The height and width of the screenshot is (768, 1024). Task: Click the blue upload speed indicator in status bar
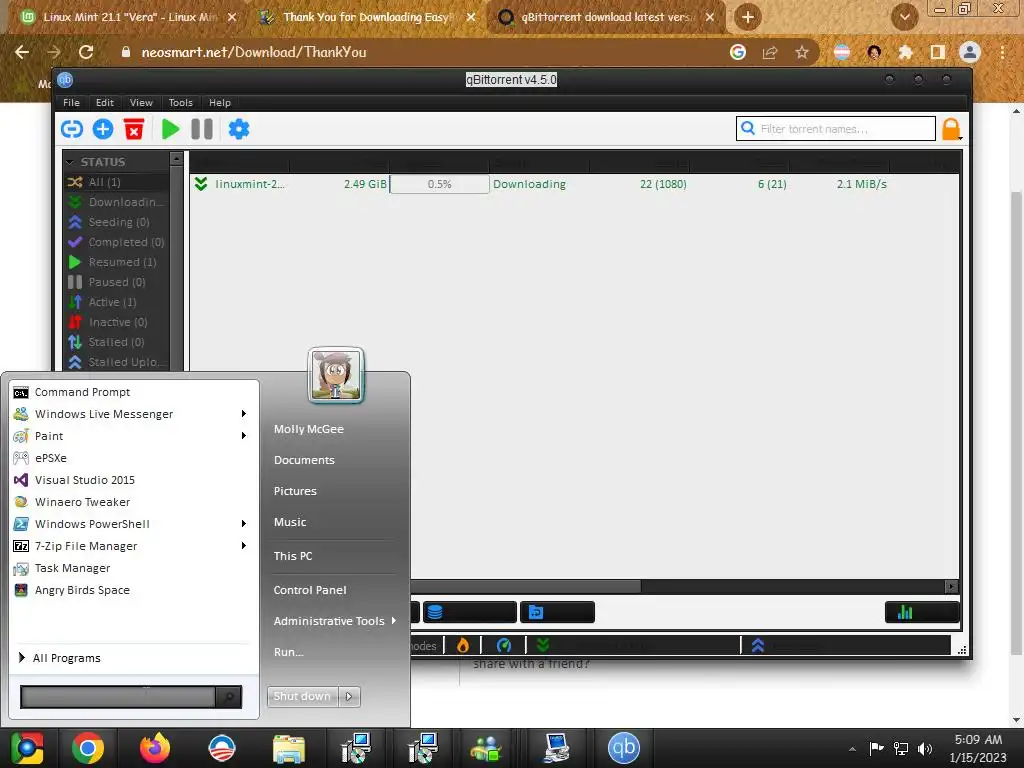click(x=758, y=646)
